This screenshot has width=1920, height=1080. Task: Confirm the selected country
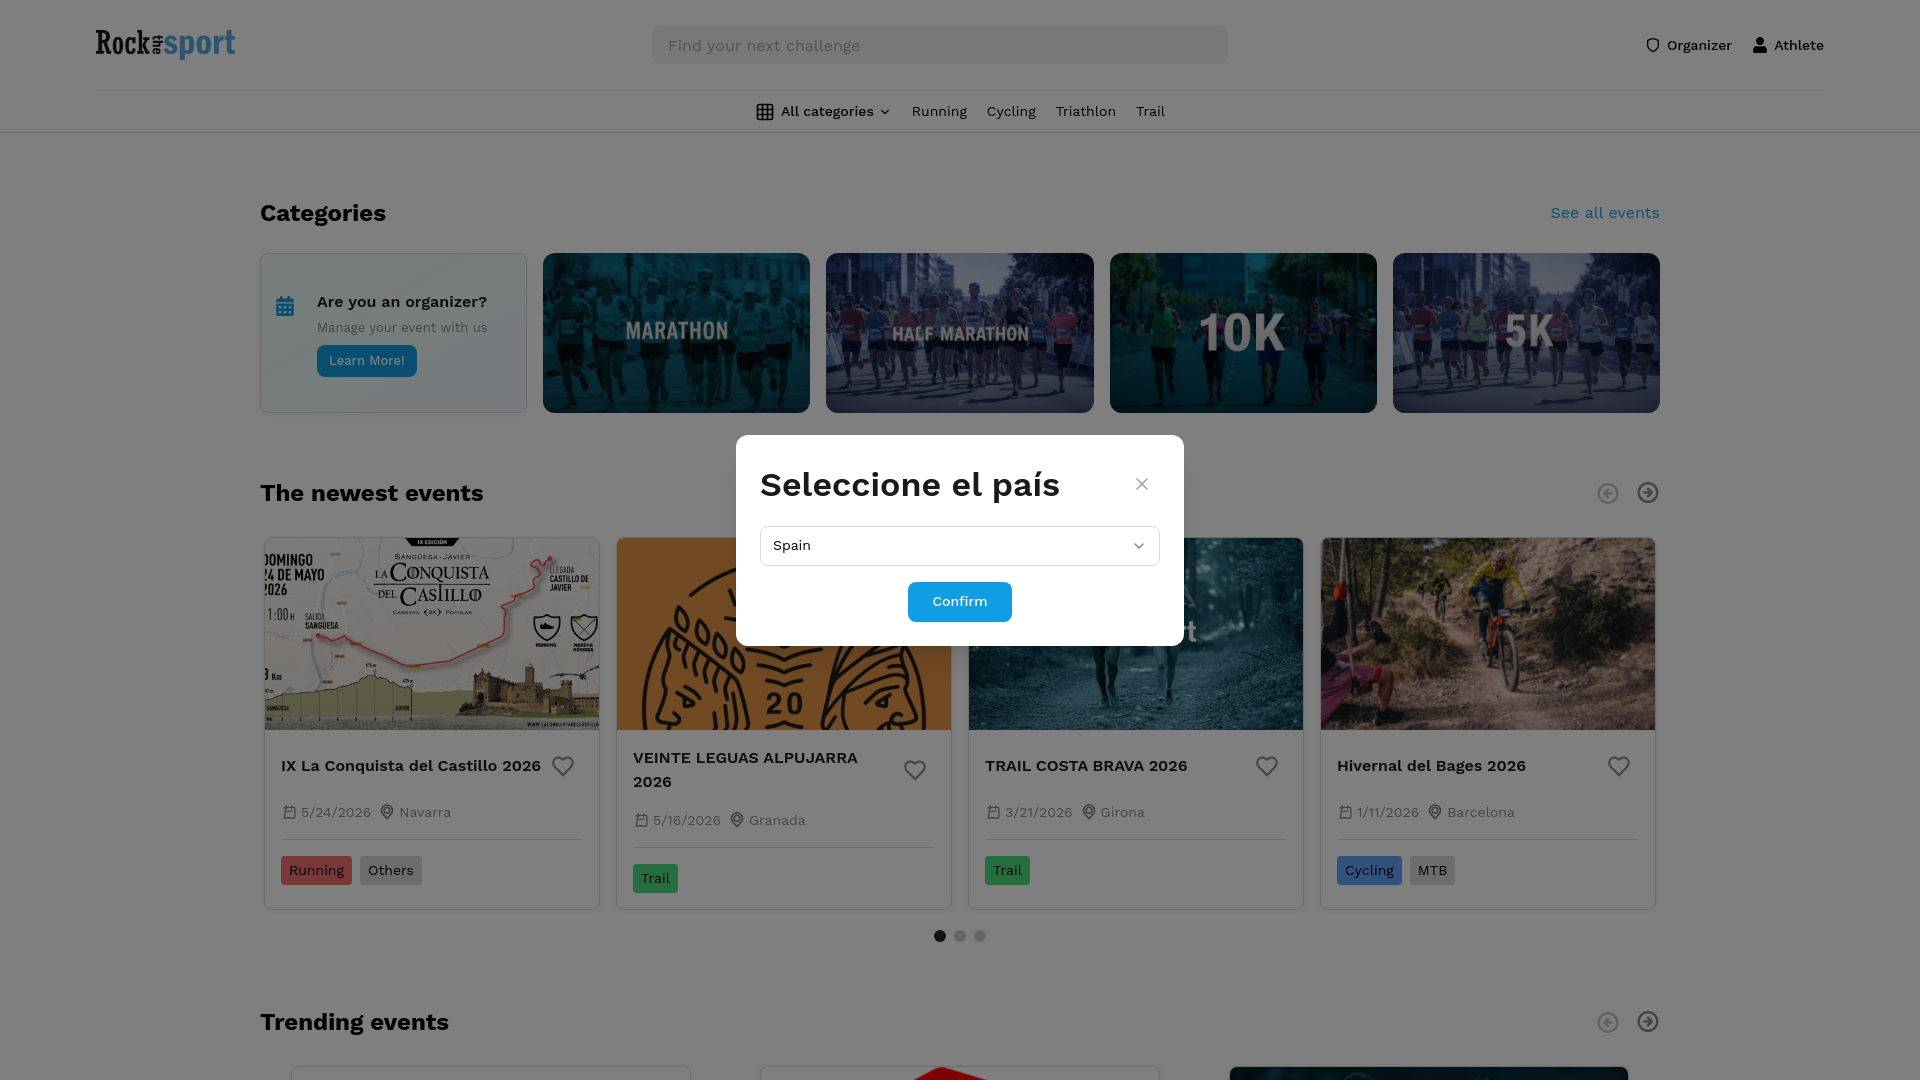click(960, 602)
